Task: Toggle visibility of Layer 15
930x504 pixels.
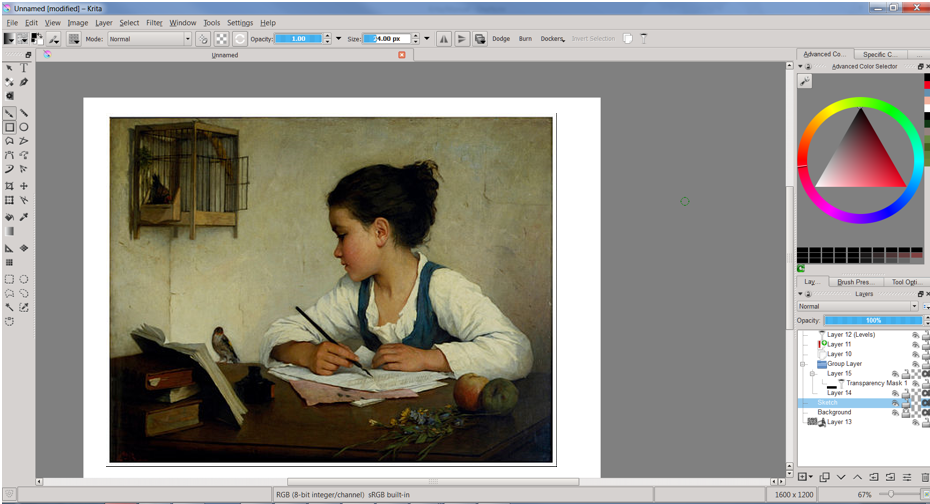Action: point(896,374)
